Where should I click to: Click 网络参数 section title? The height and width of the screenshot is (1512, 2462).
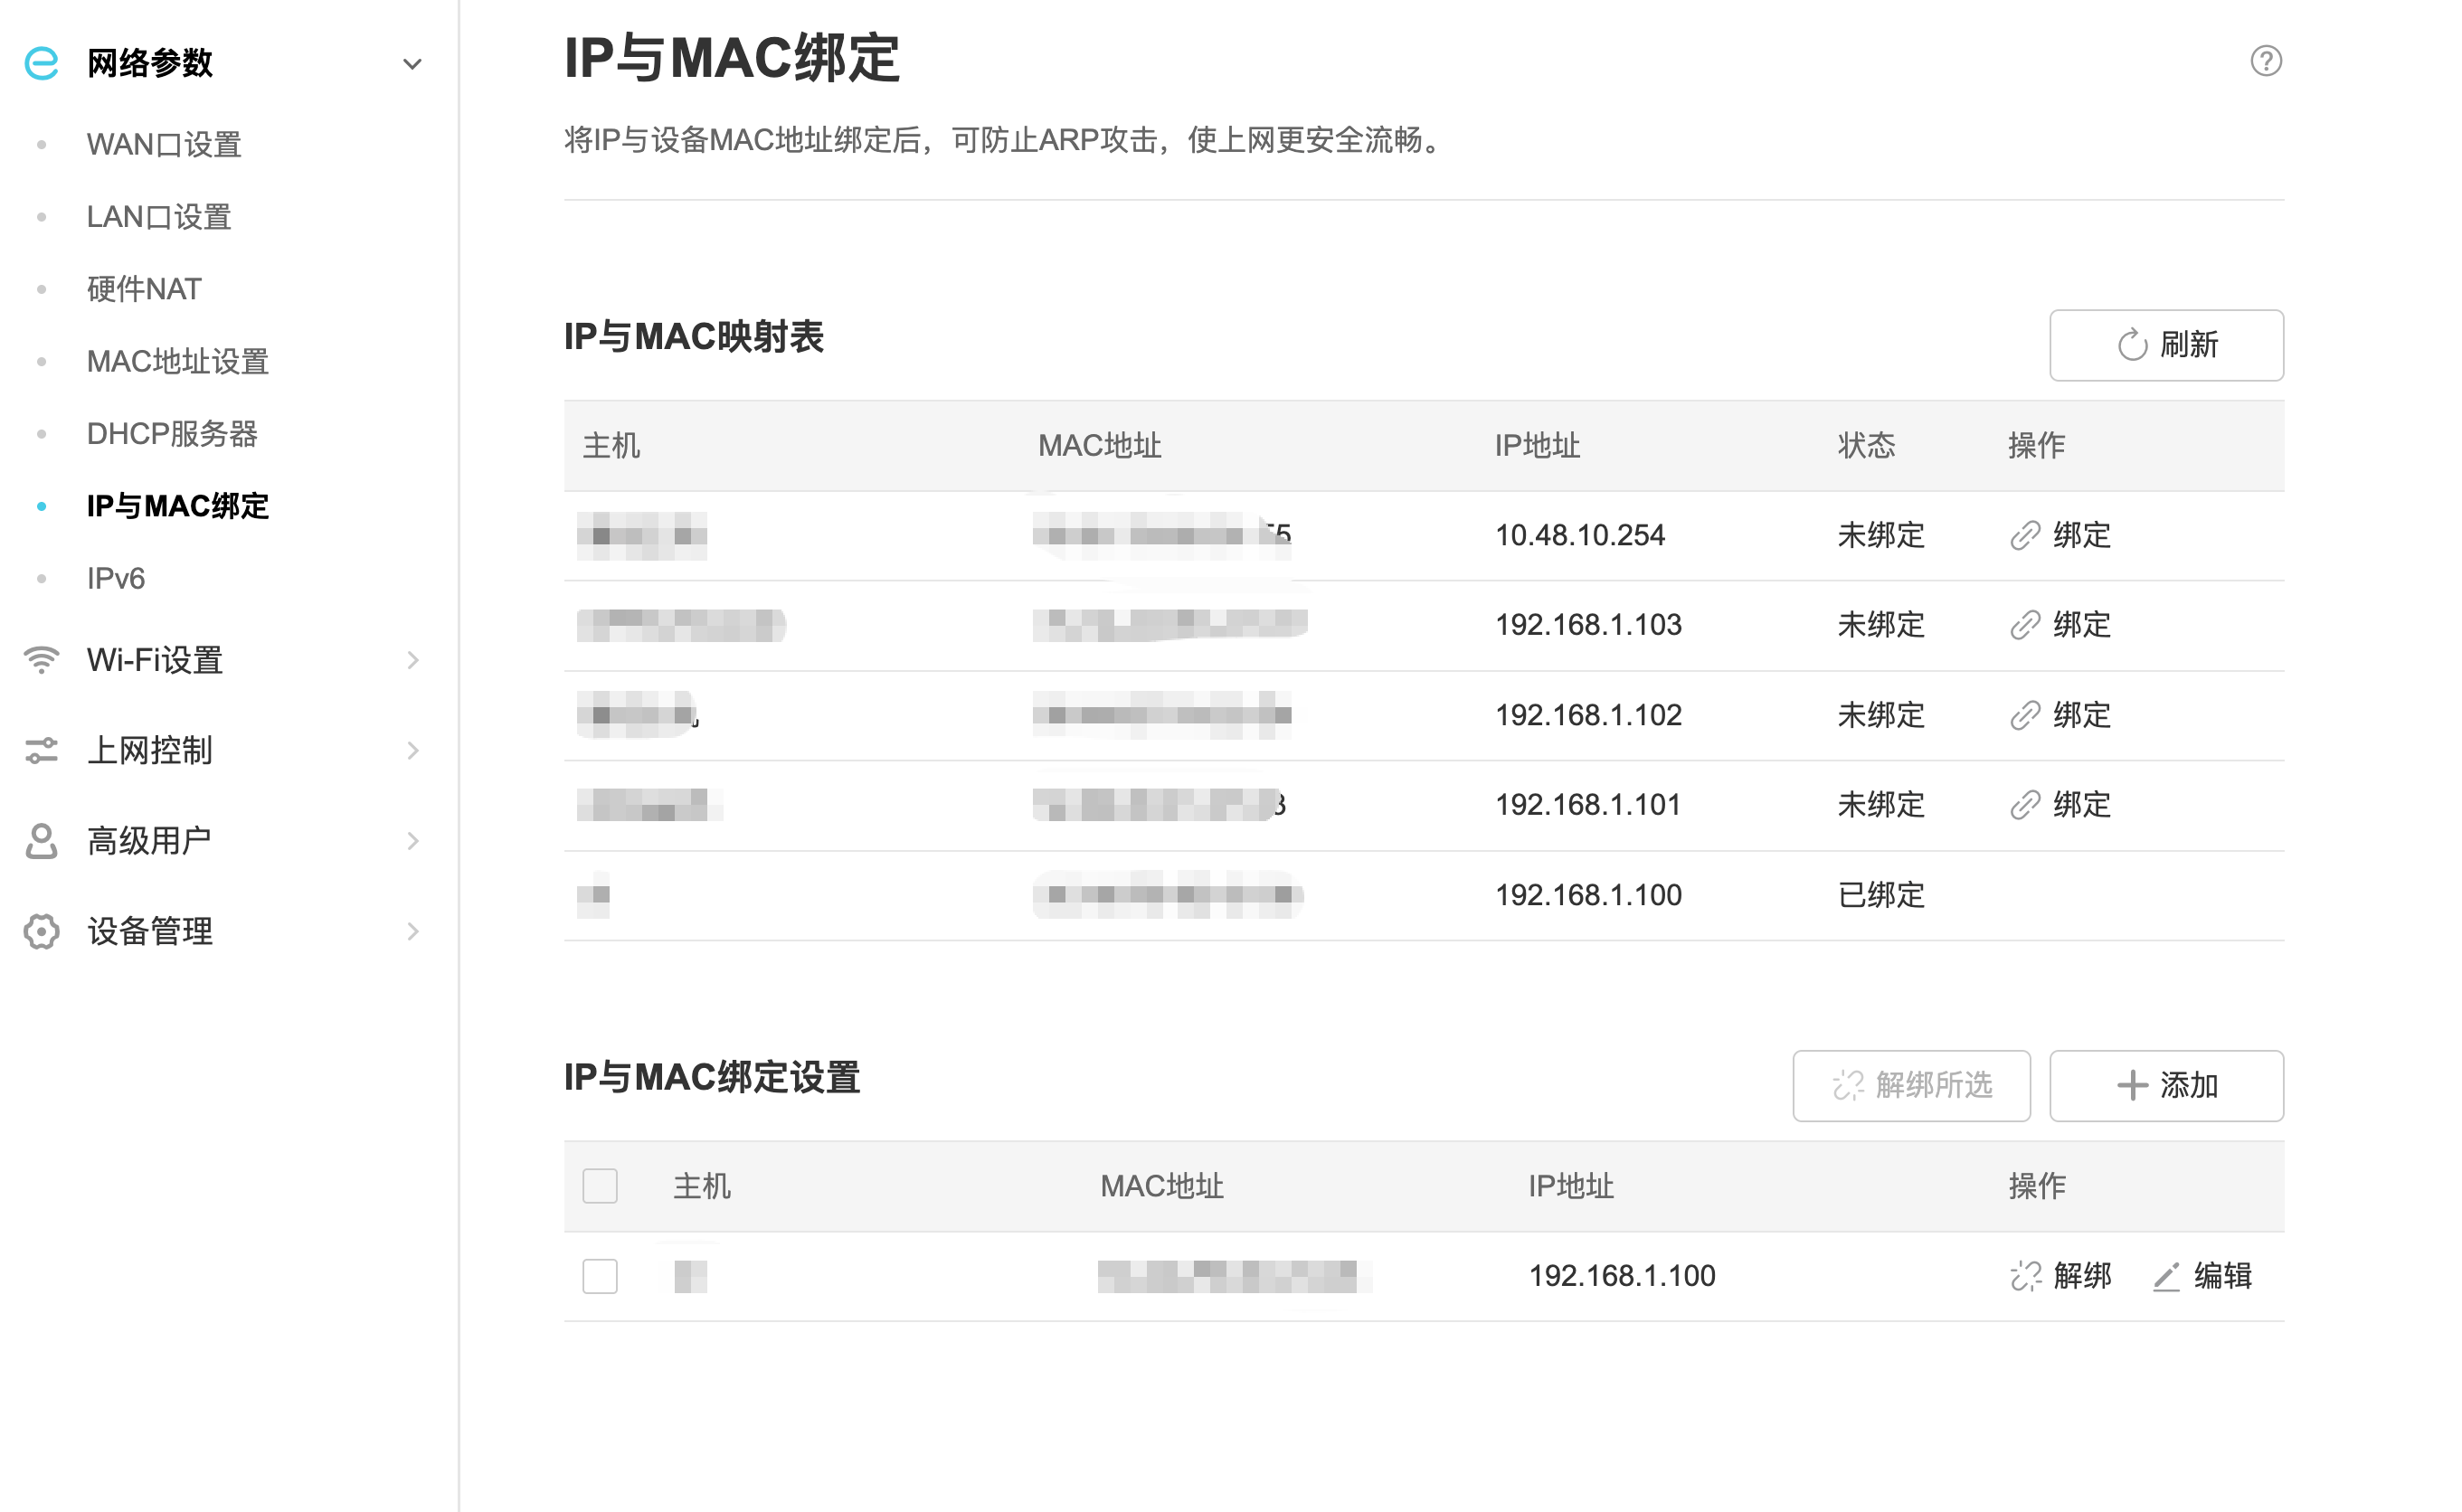pos(150,63)
